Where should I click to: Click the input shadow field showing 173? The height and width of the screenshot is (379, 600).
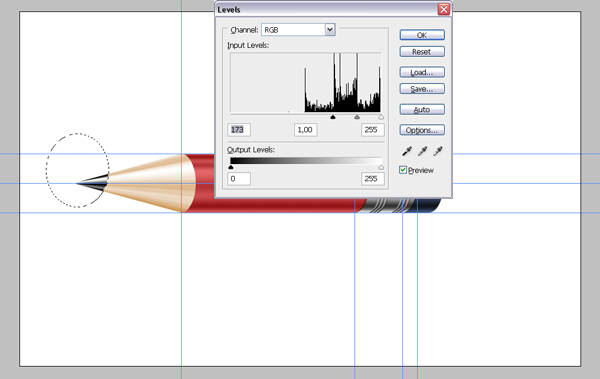click(x=239, y=130)
